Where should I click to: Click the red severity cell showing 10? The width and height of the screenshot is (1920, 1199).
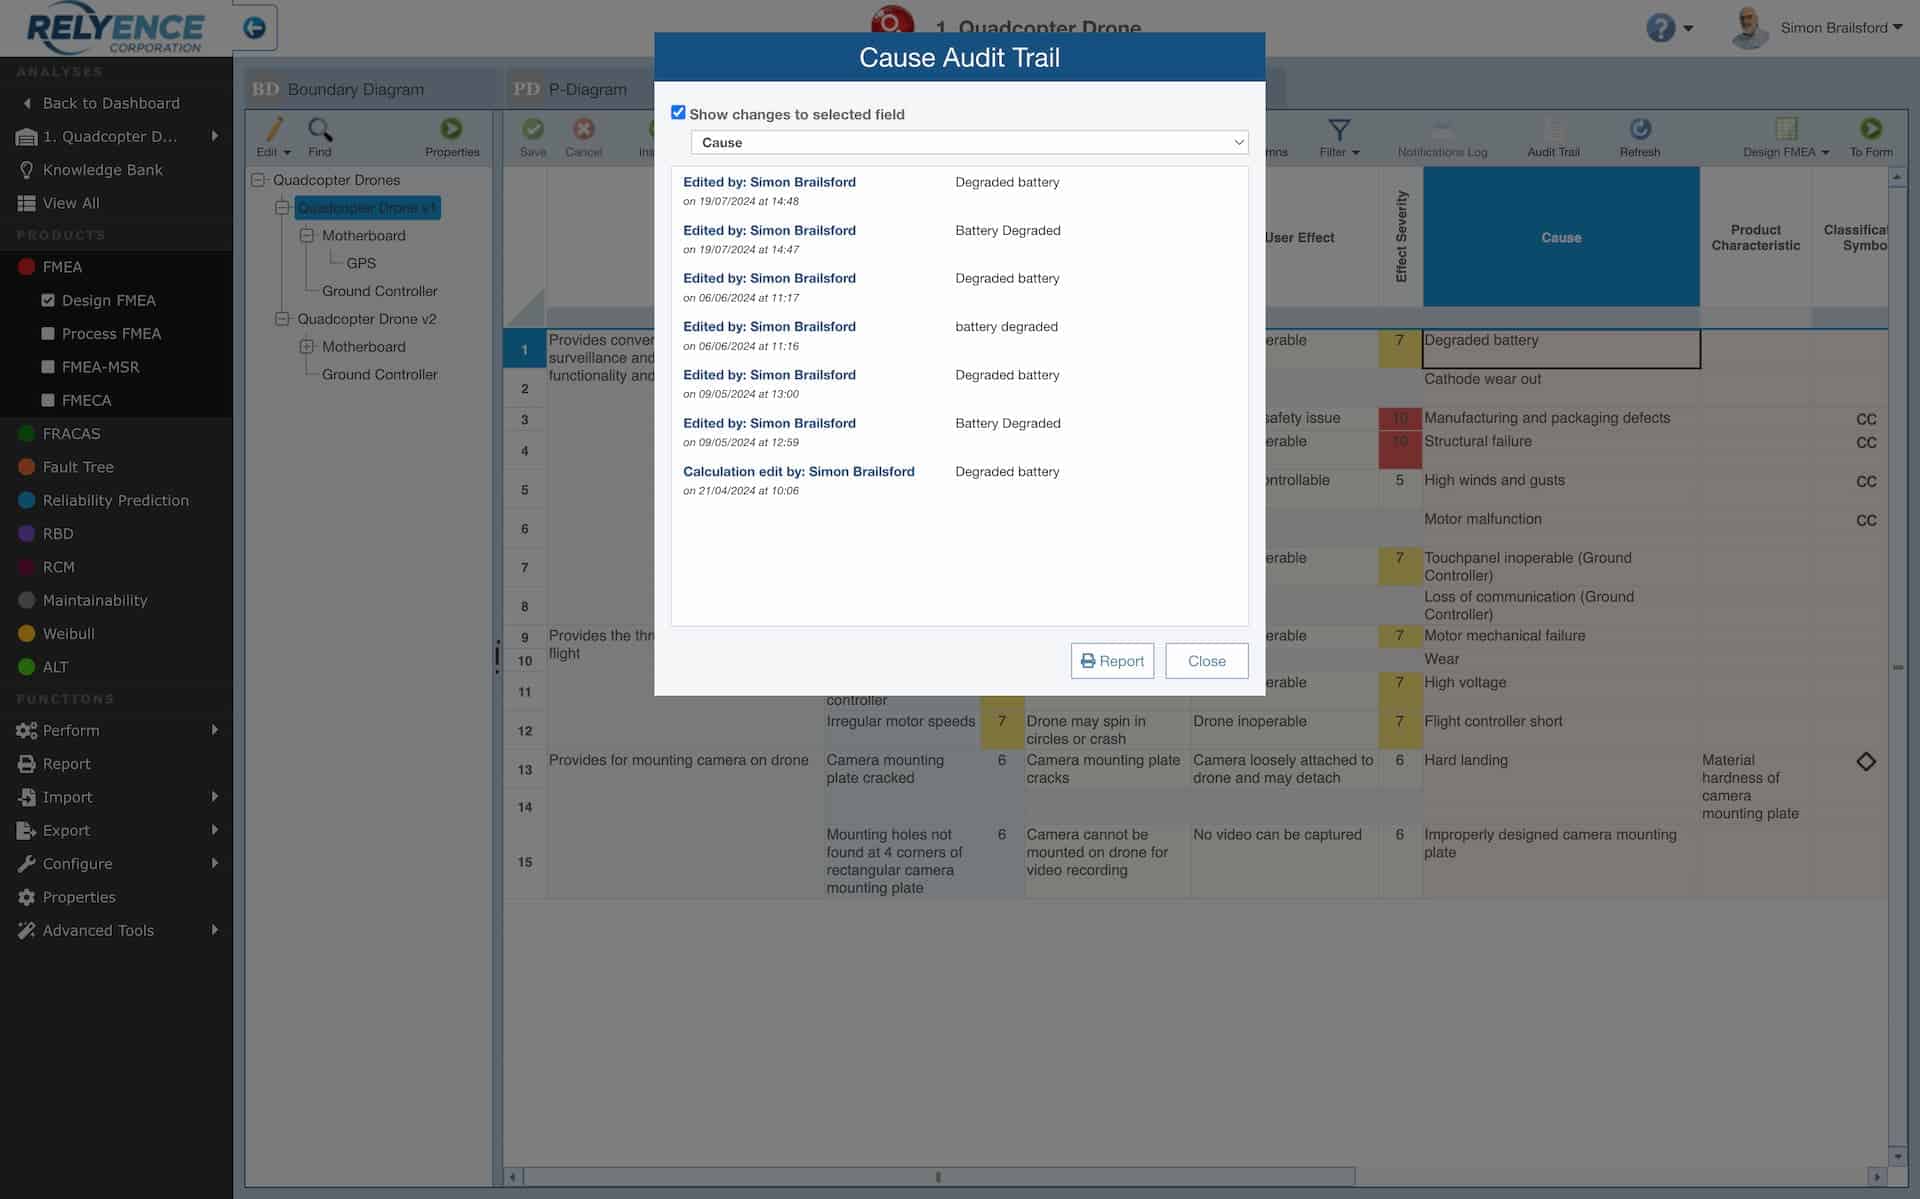point(1400,418)
